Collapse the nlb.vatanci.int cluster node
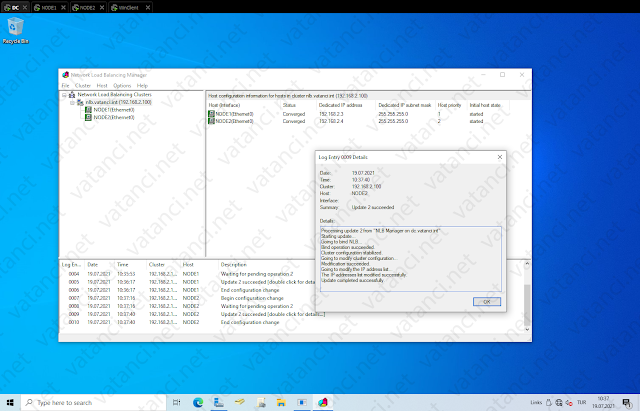The height and width of the screenshot is (411, 640). click(x=72, y=102)
